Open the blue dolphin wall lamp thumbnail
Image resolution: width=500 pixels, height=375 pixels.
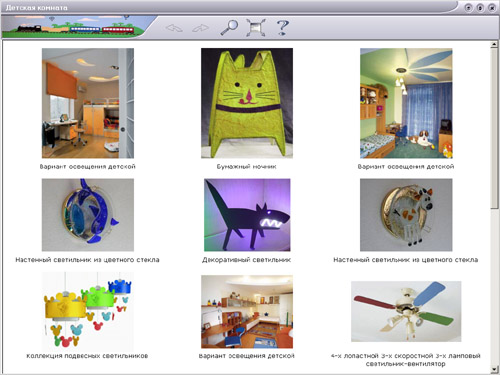(88, 215)
